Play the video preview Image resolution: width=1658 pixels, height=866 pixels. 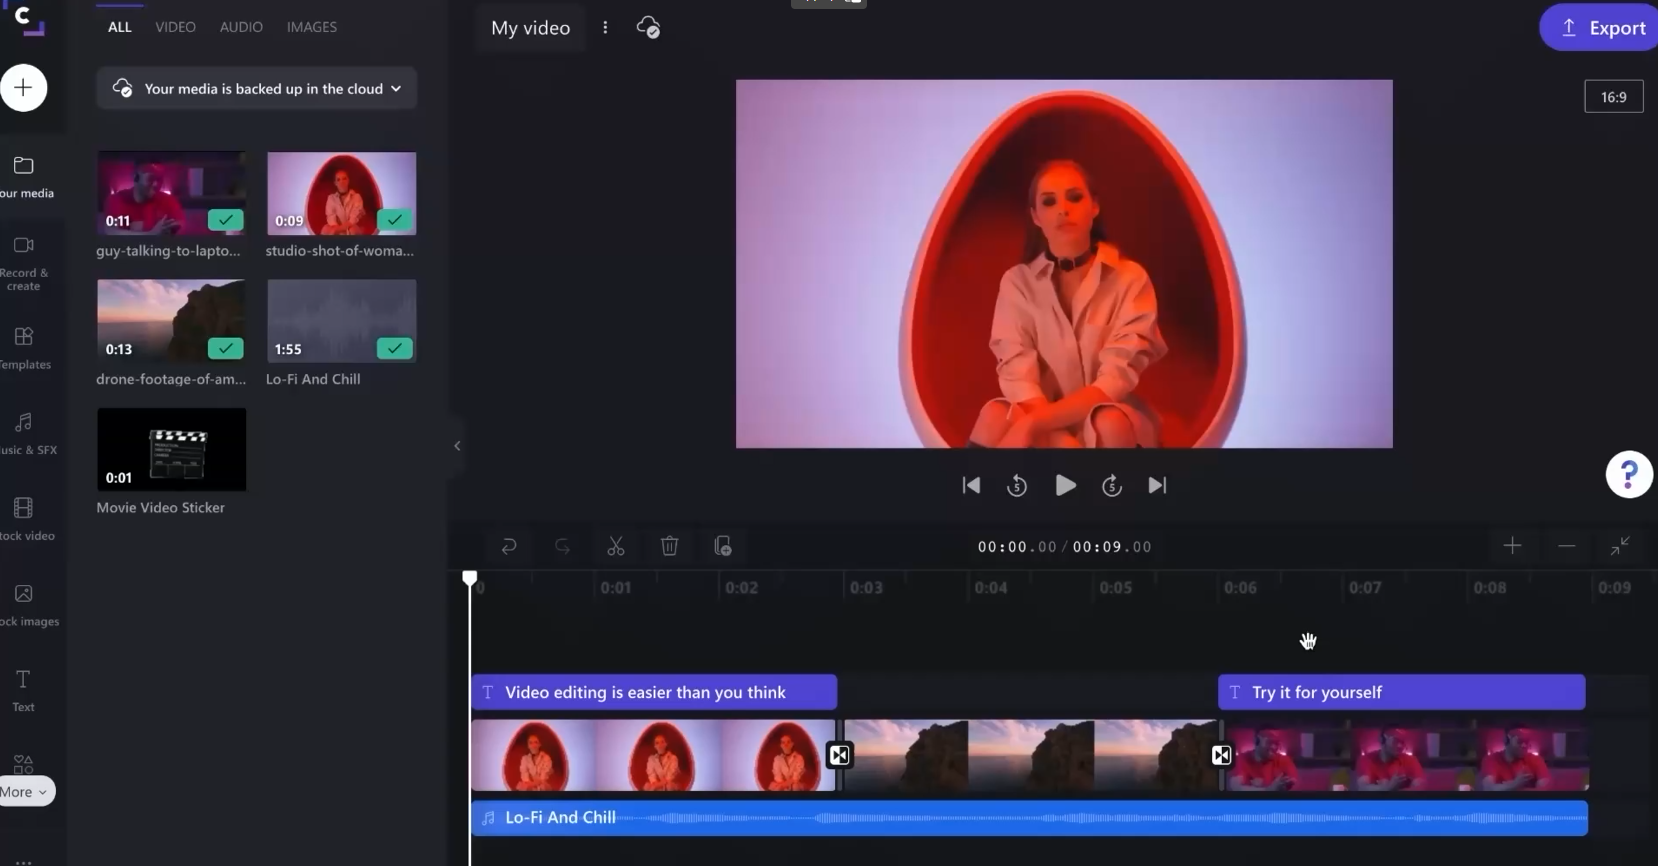coord(1065,485)
